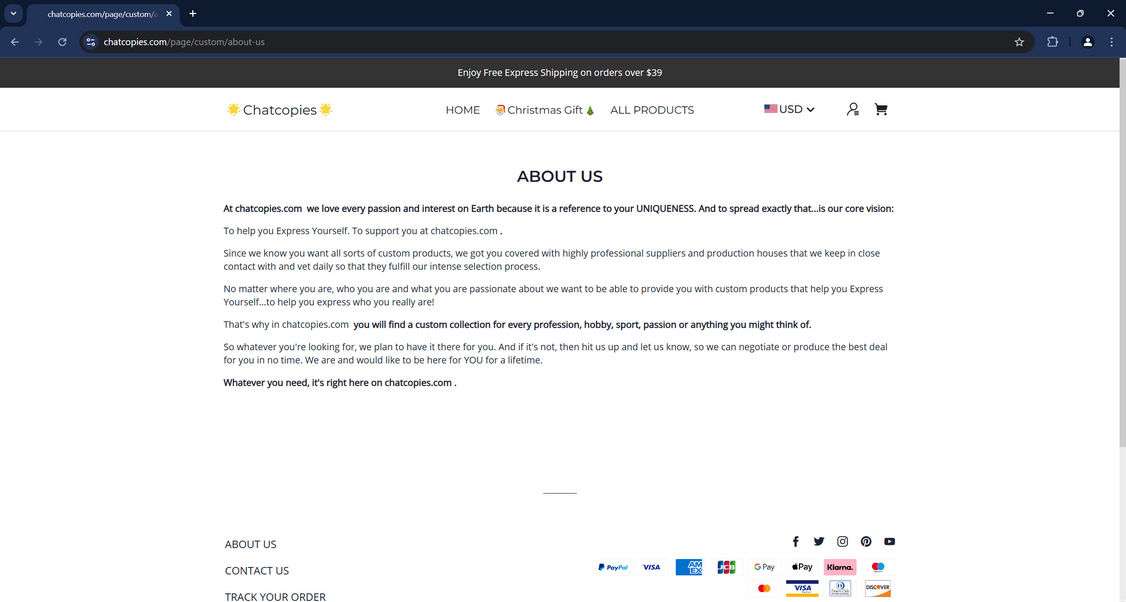
Task: Select the chatcopies.com browser tab
Action: point(104,14)
